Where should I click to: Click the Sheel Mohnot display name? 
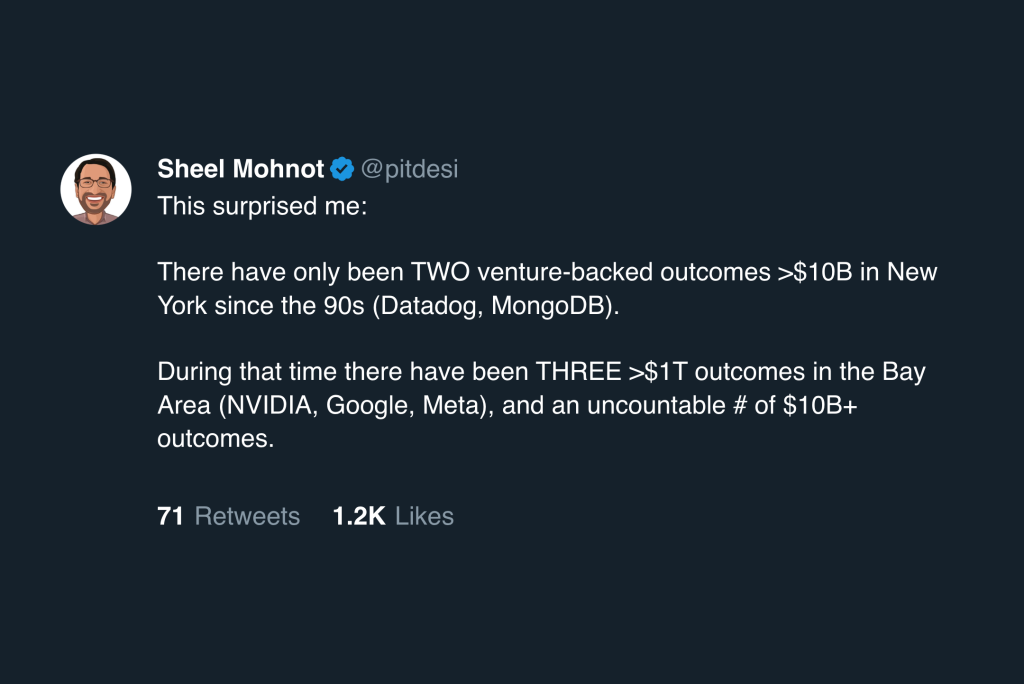pyautogui.click(x=240, y=169)
